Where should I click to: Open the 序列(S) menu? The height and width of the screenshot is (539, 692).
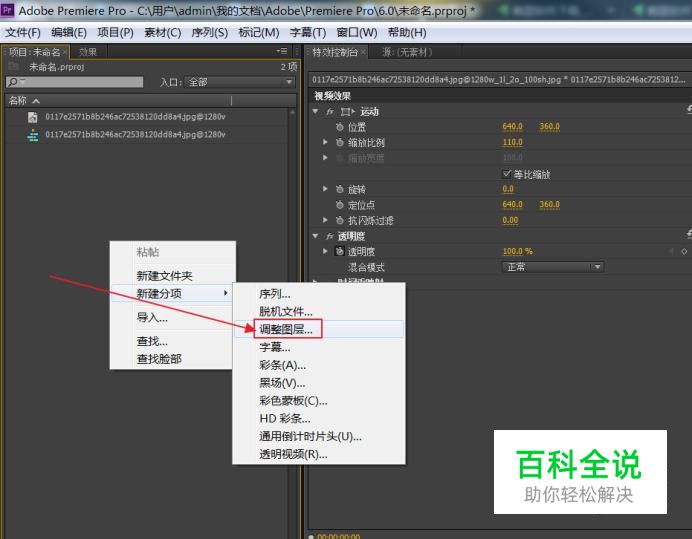(x=210, y=33)
